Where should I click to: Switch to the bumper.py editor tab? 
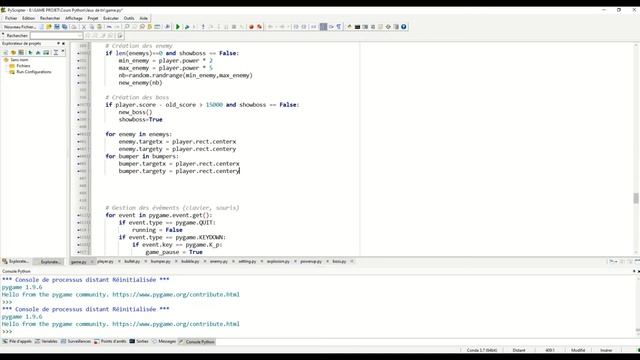pos(160,261)
